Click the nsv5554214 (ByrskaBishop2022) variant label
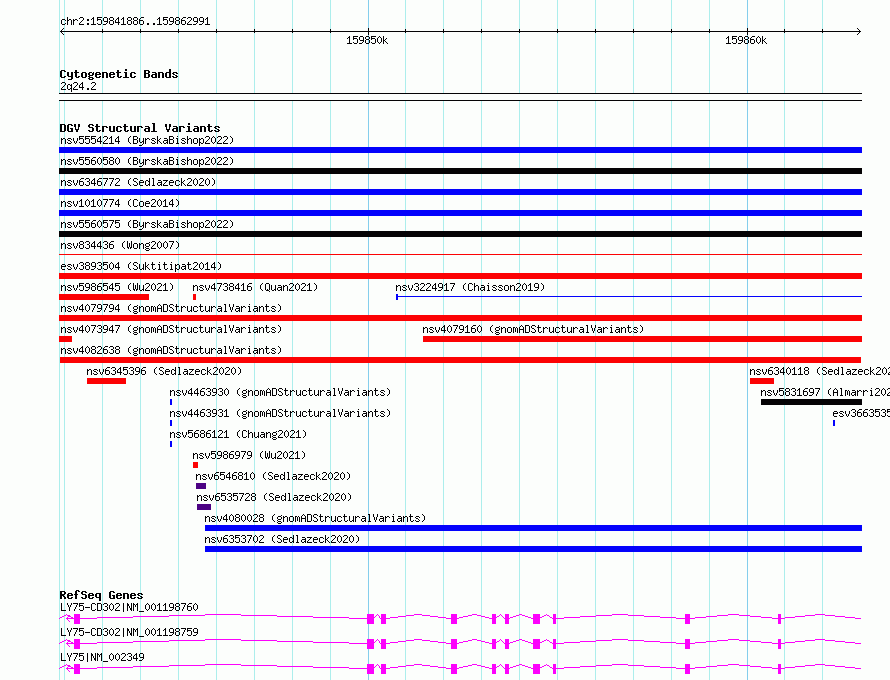This screenshot has height=680, width=890. [146, 140]
